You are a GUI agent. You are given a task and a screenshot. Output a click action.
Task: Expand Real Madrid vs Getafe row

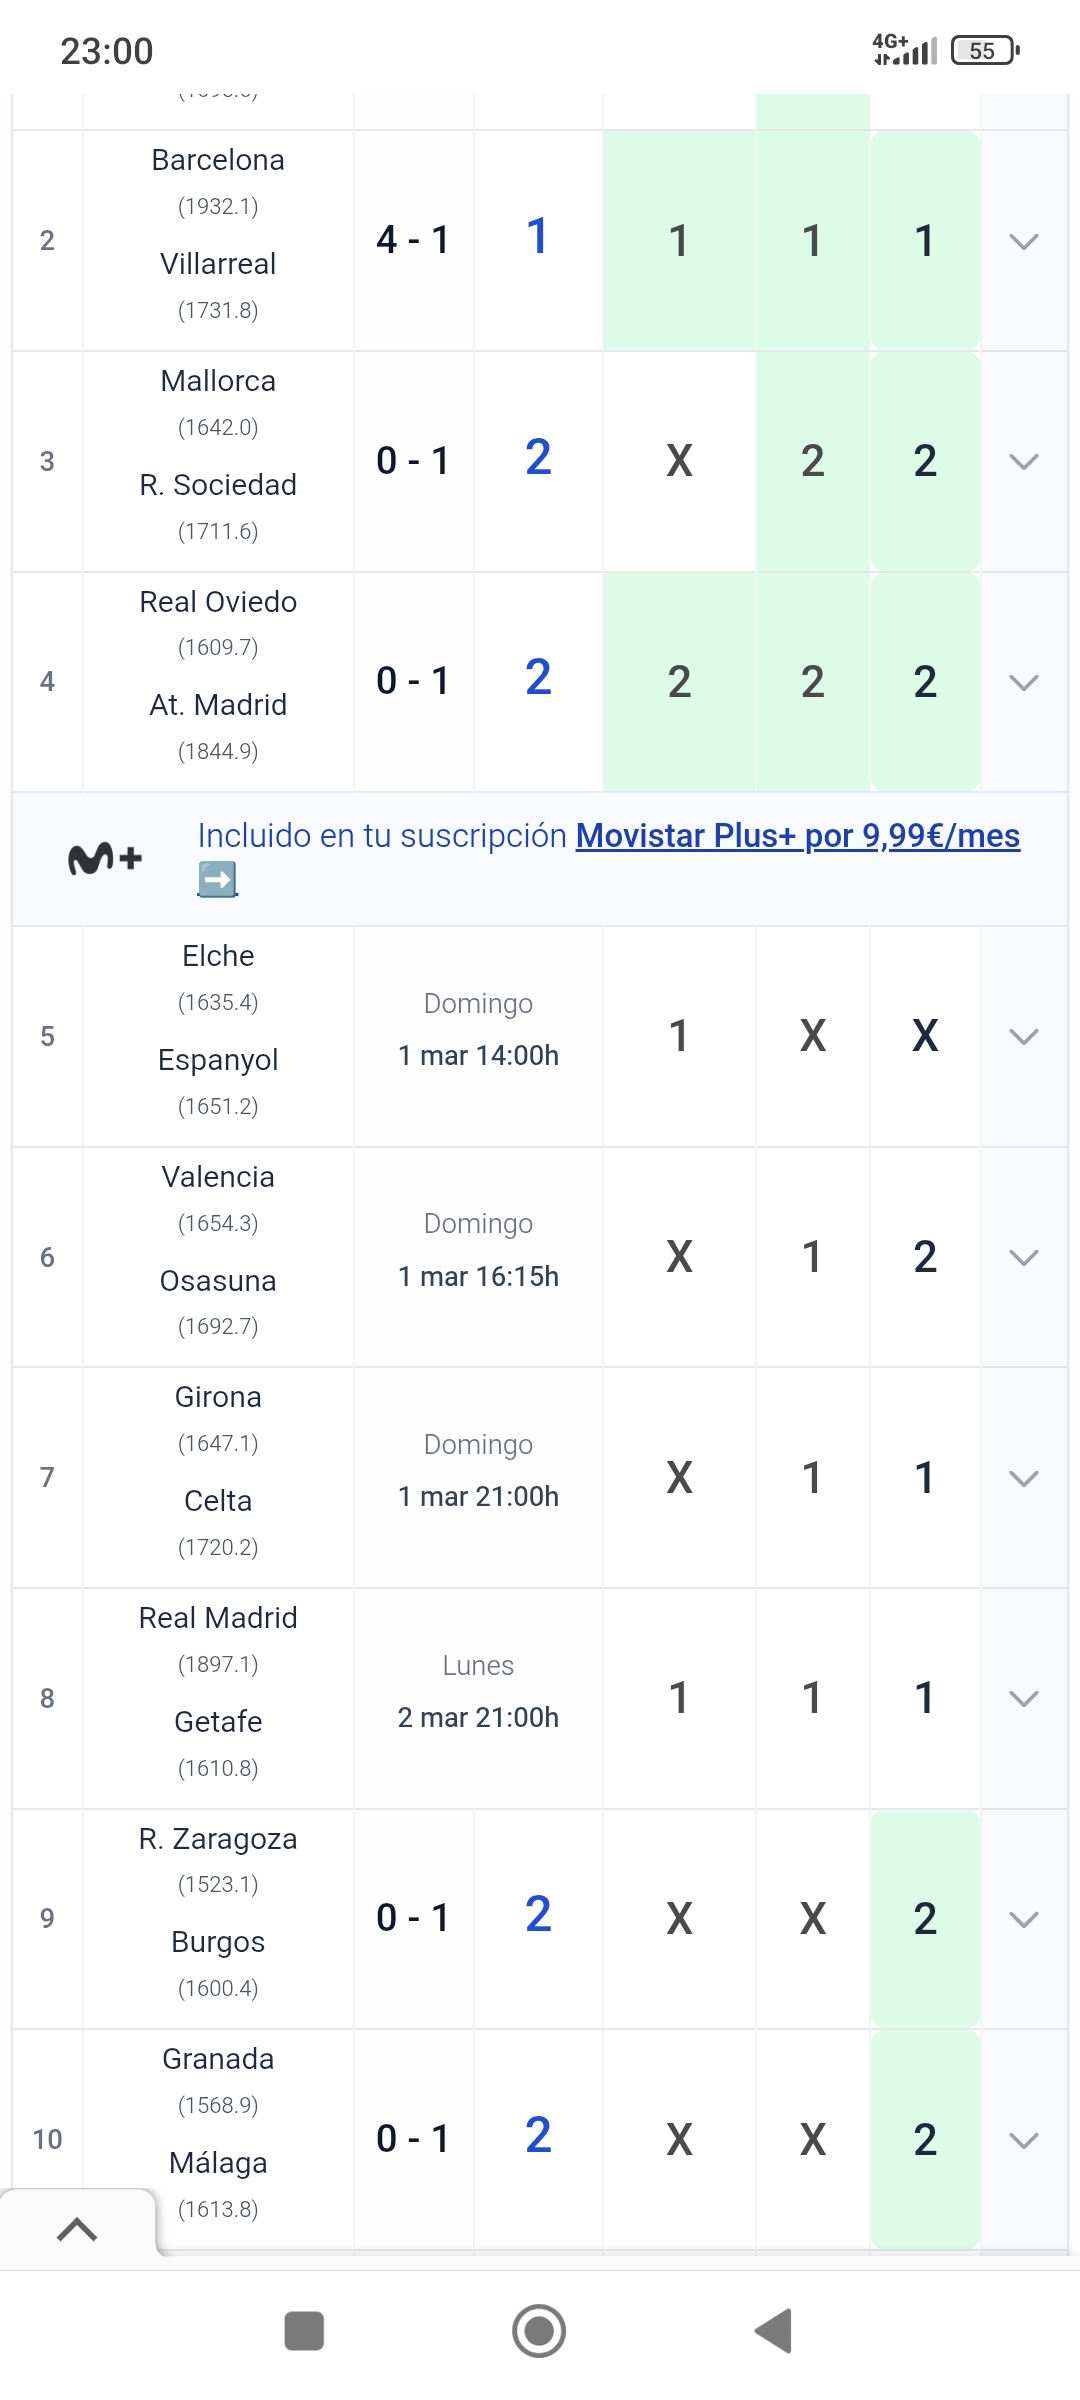click(1024, 1698)
